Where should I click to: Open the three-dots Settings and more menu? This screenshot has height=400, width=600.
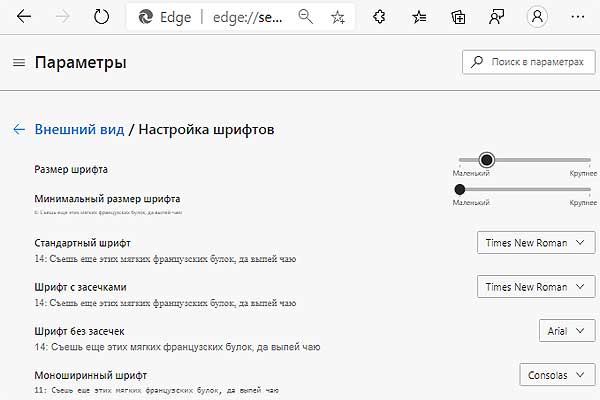(577, 17)
